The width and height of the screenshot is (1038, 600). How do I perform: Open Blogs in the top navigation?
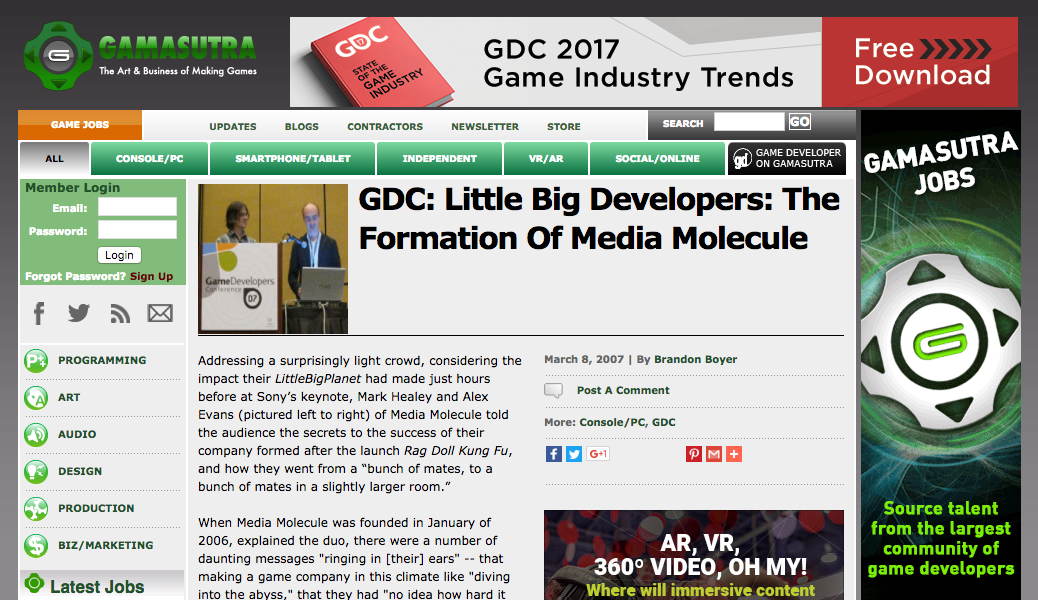pos(302,126)
